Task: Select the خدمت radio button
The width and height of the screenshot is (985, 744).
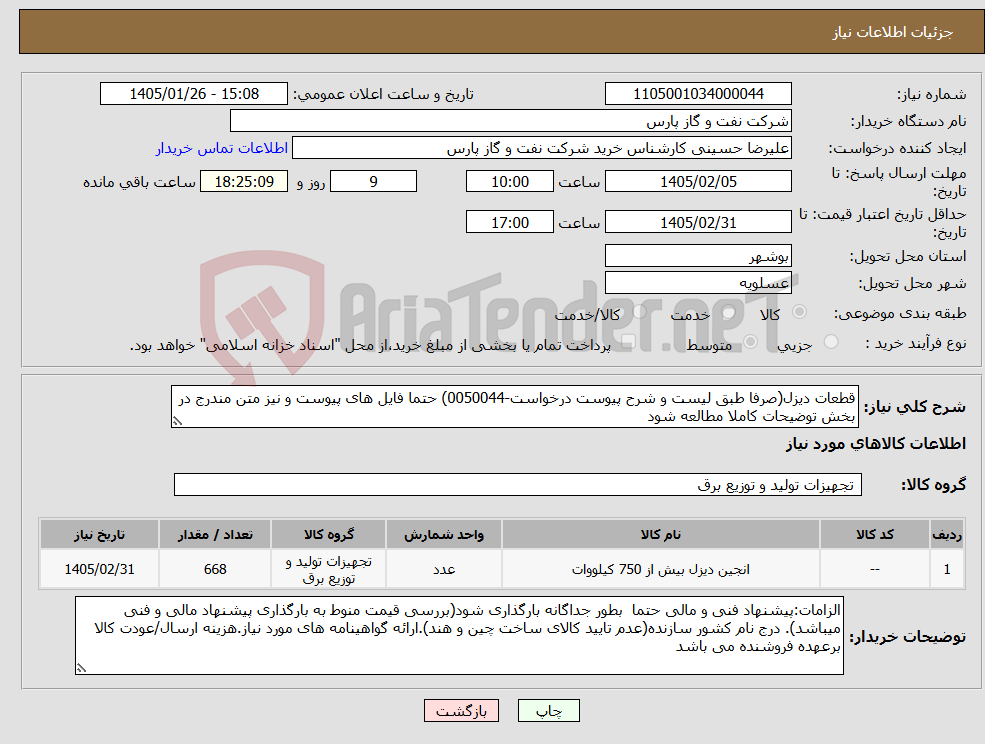Action: (x=728, y=312)
